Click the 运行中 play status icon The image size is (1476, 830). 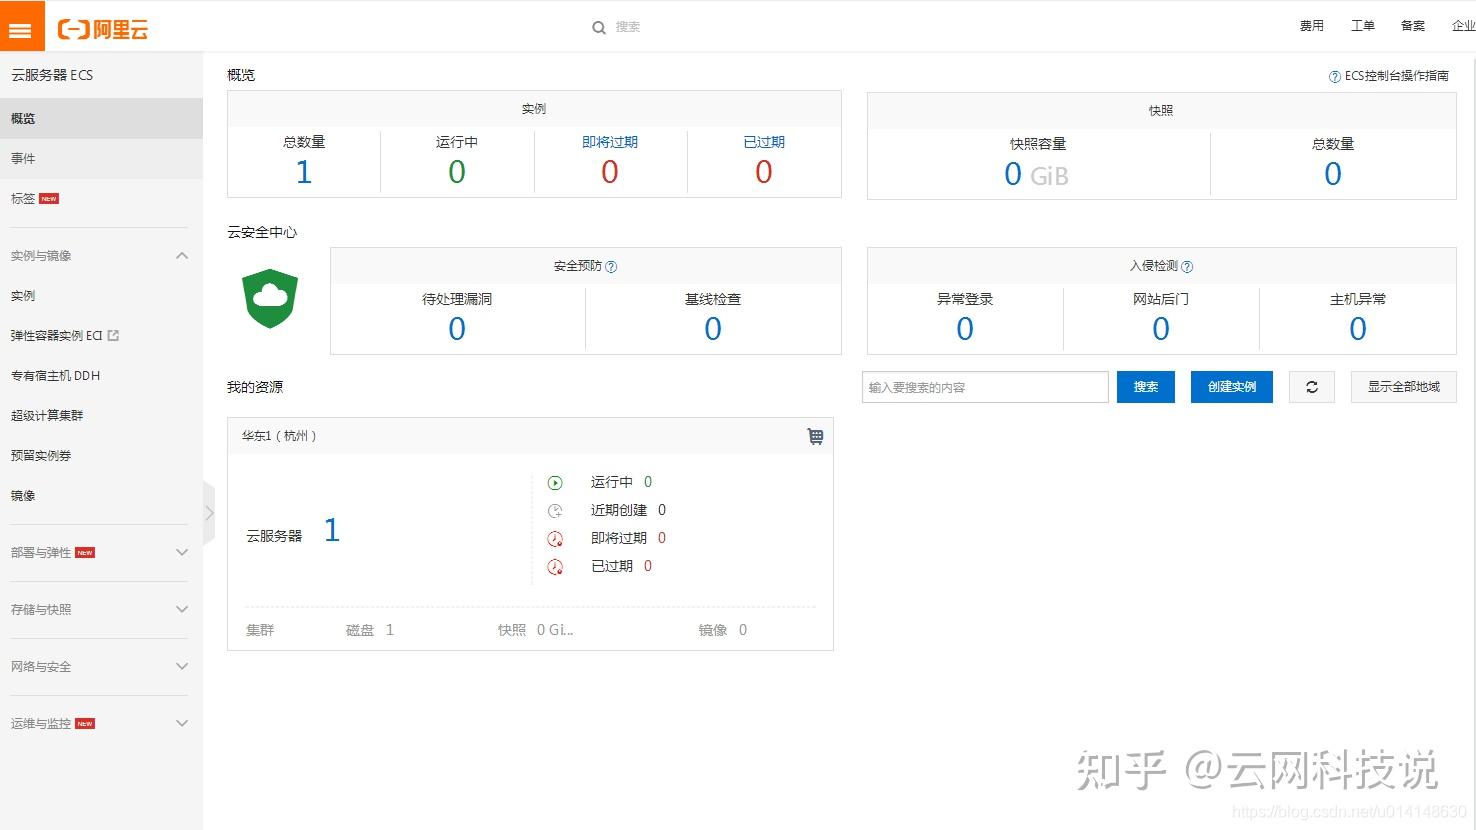click(x=555, y=483)
